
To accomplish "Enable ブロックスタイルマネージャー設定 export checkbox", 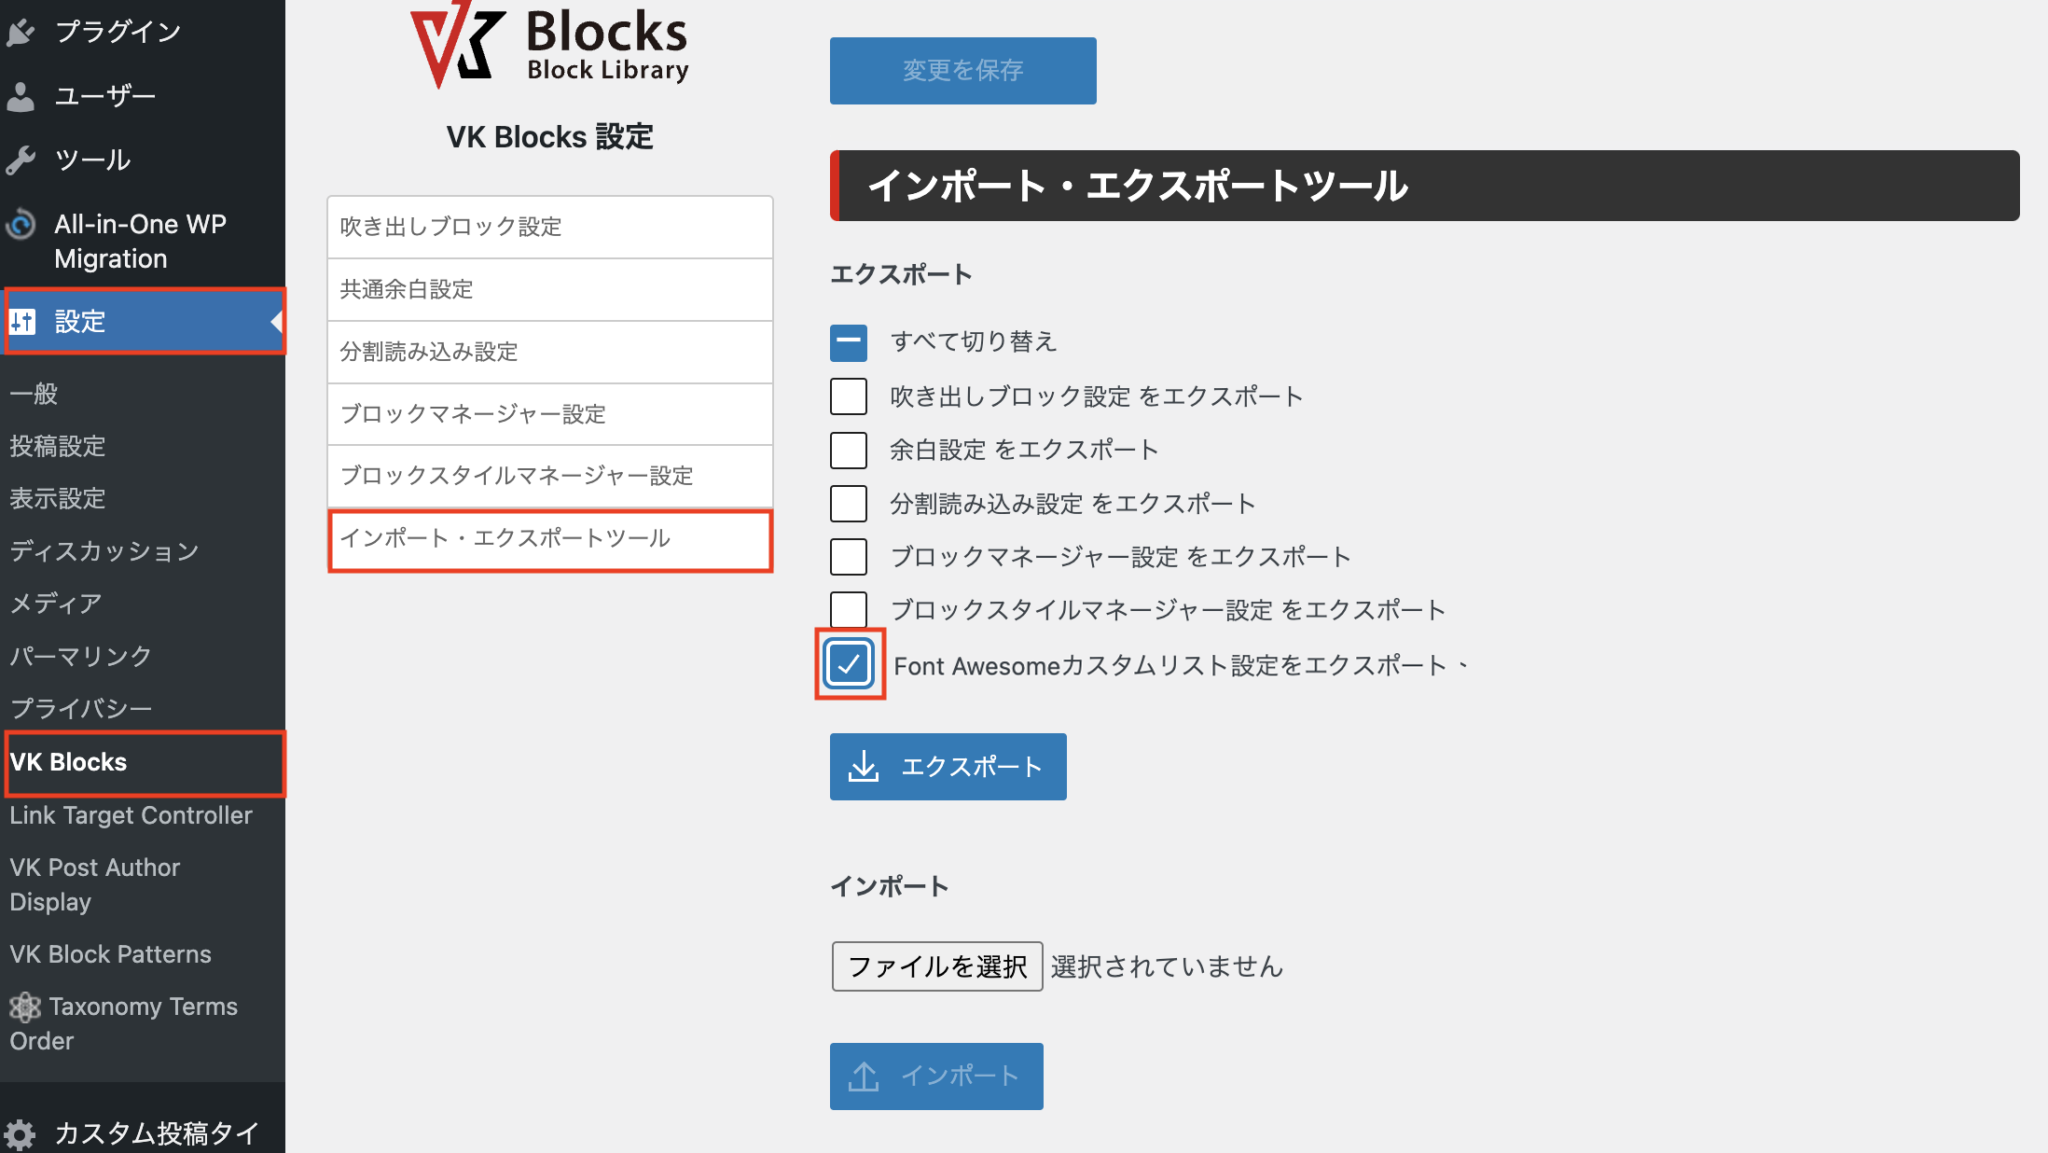I will pyautogui.click(x=848, y=609).
